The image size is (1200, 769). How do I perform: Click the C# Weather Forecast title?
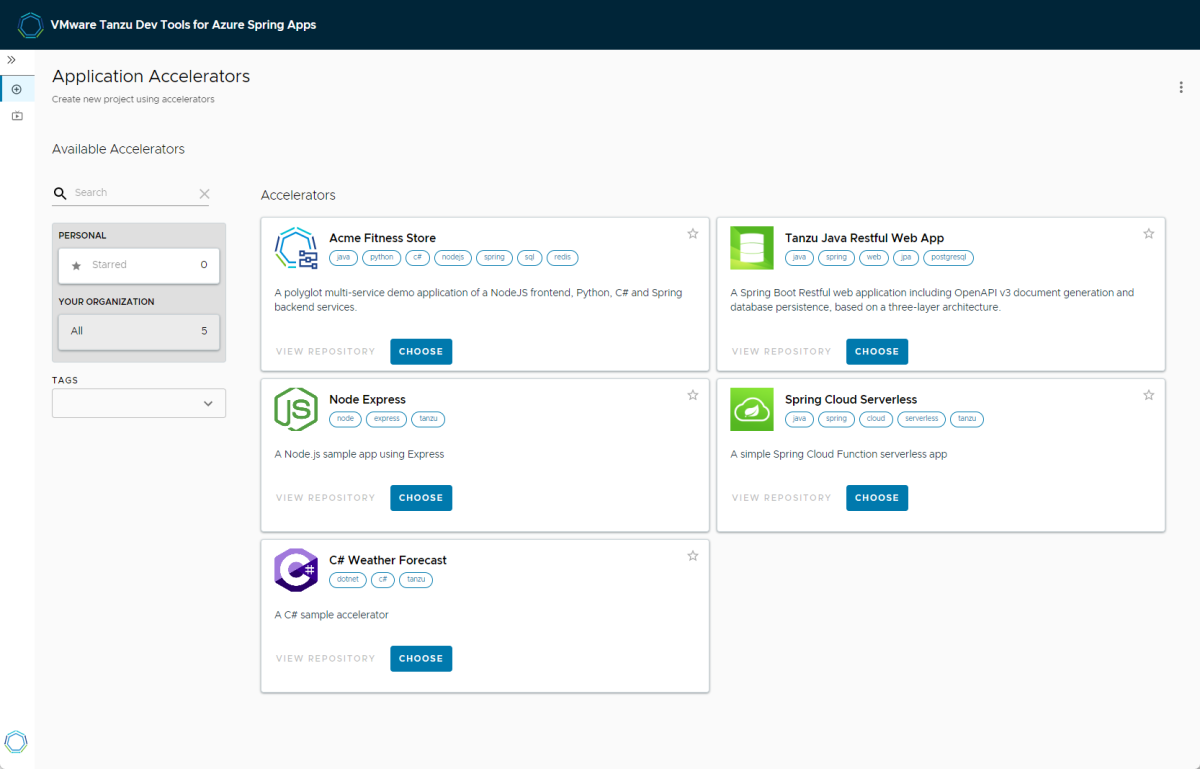[388, 560]
